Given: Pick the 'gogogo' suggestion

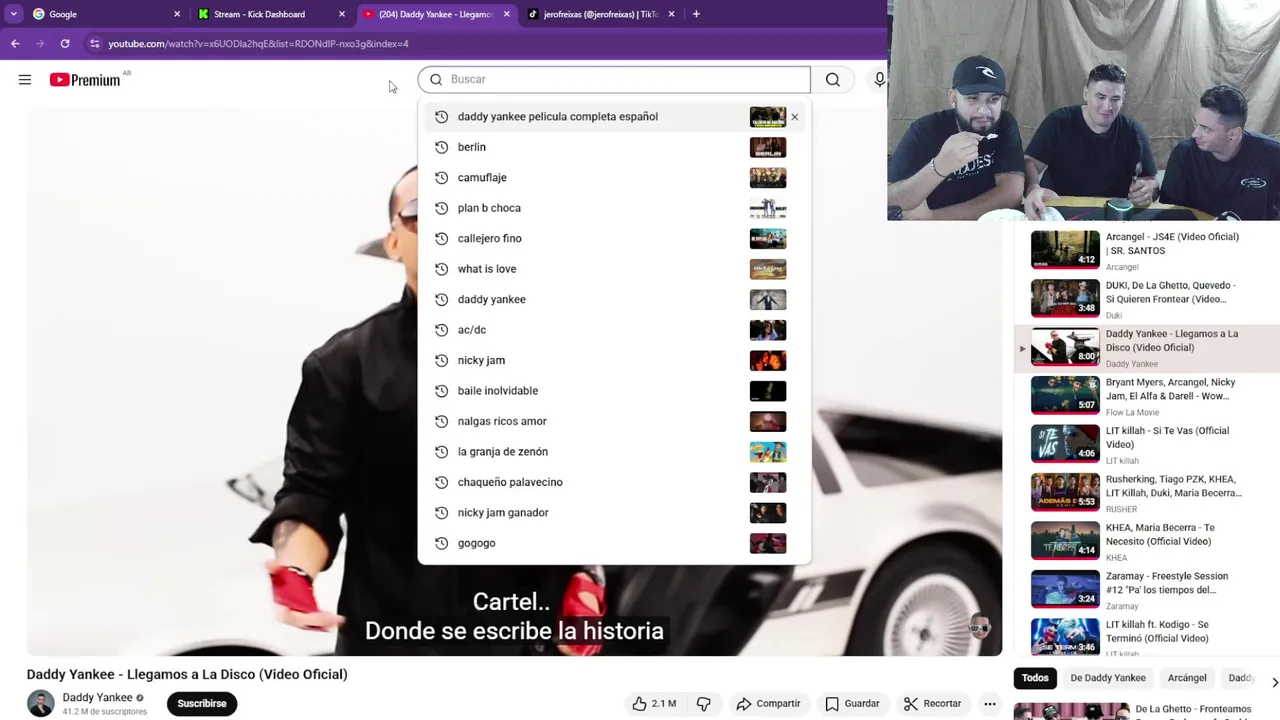Looking at the screenshot, I should pyautogui.click(x=614, y=543).
